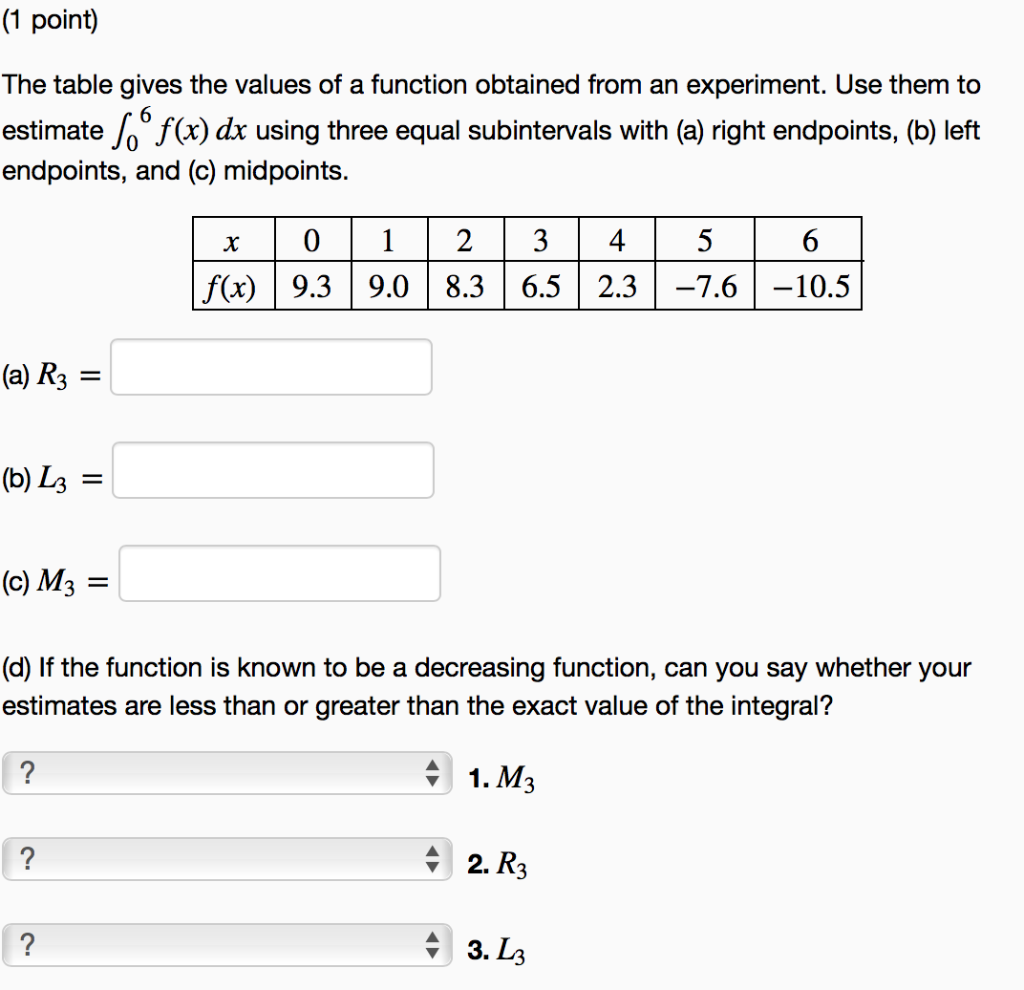
Task: Click the 2. R3 label text
Action: [497, 864]
